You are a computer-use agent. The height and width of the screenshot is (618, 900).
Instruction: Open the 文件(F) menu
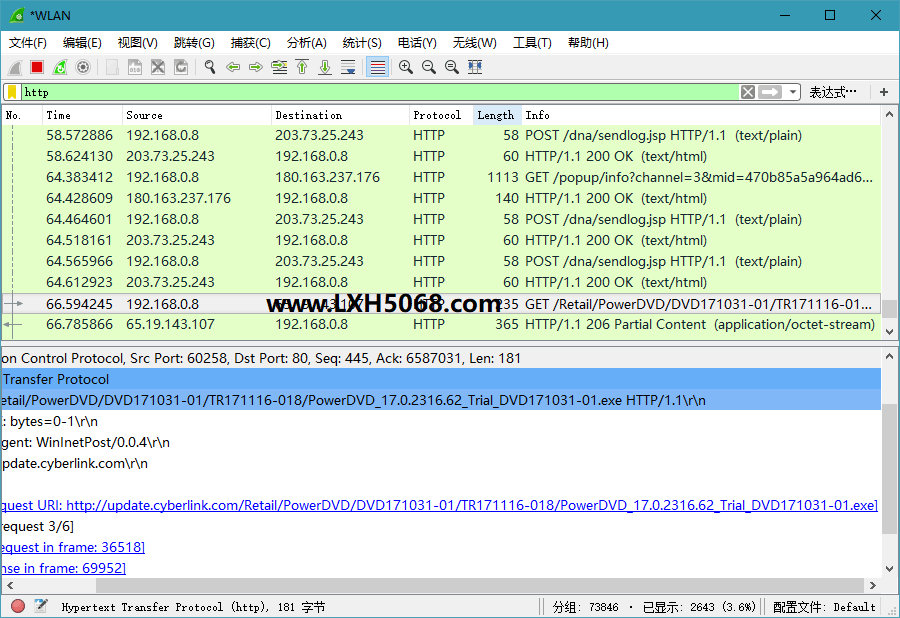point(28,43)
